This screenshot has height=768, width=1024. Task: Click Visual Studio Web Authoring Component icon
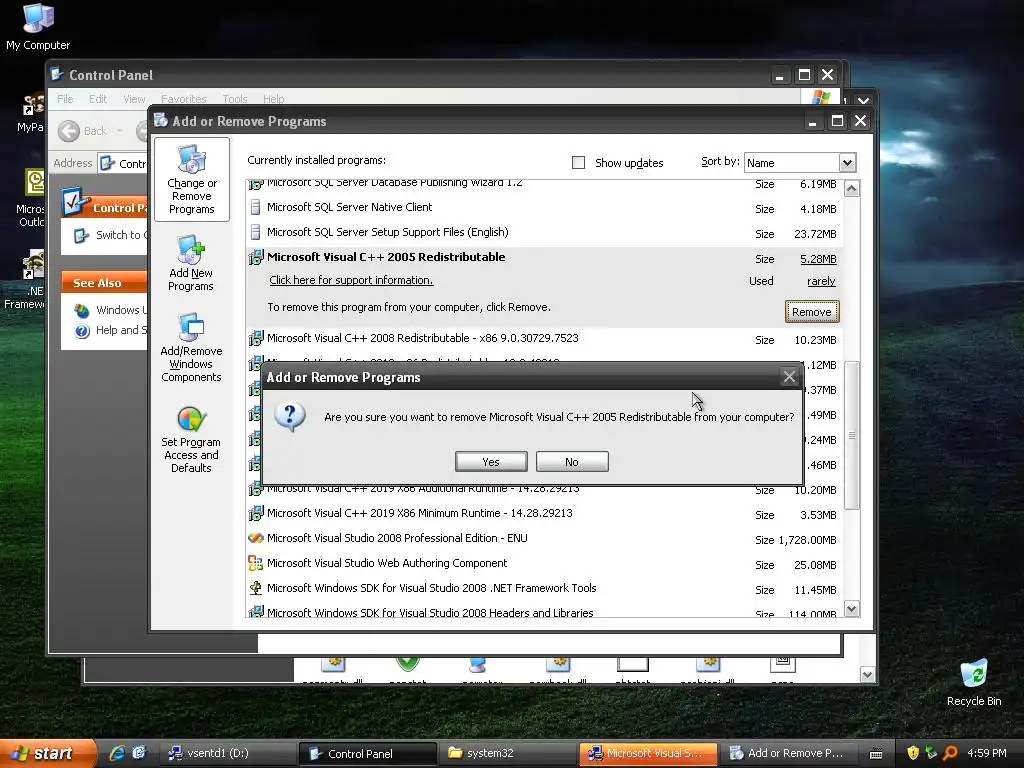255,563
